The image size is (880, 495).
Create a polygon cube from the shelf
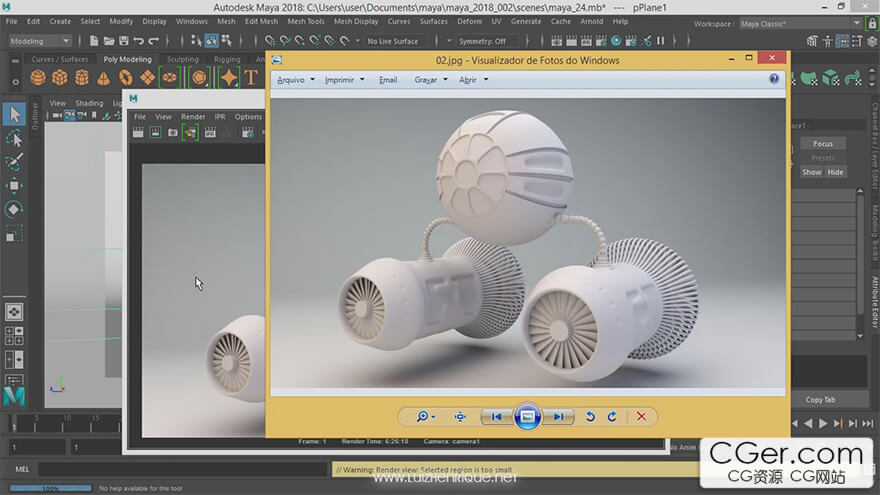pos(60,77)
